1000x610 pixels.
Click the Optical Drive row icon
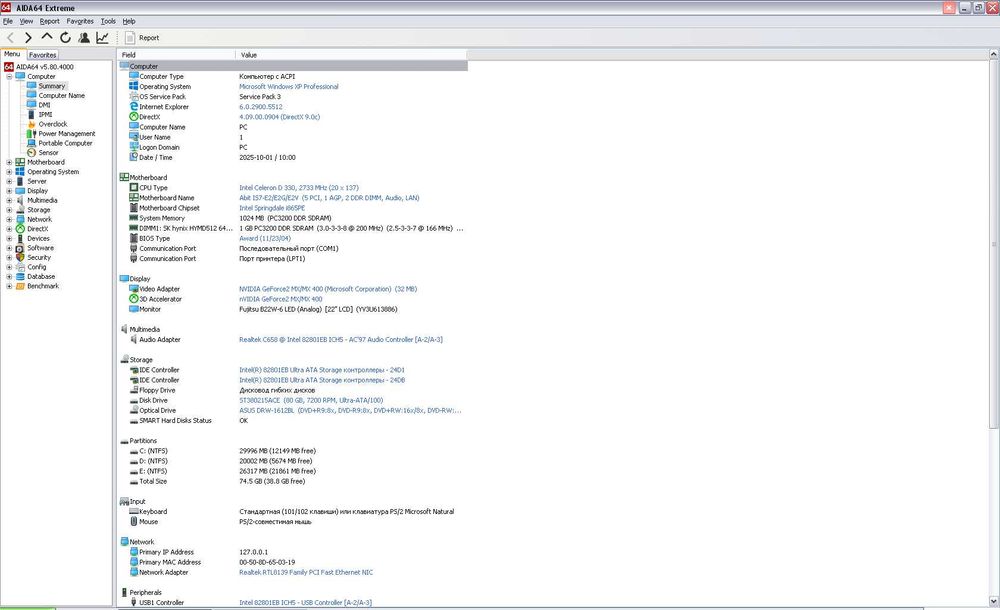[134, 410]
